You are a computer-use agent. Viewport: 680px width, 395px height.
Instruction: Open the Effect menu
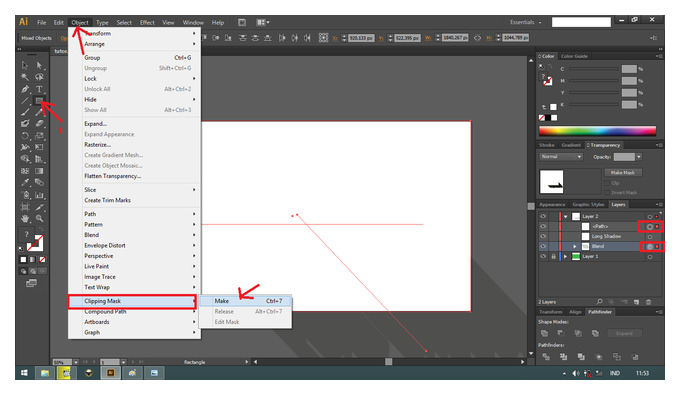(147, 22)
